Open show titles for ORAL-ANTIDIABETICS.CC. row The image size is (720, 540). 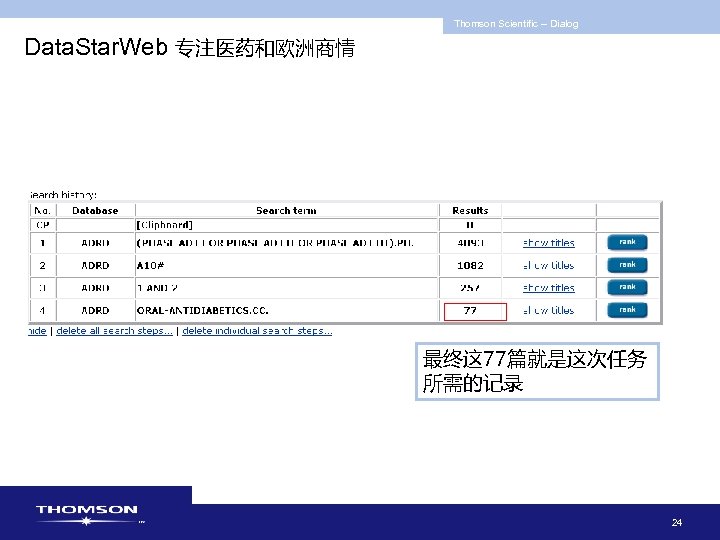(549, 310)
